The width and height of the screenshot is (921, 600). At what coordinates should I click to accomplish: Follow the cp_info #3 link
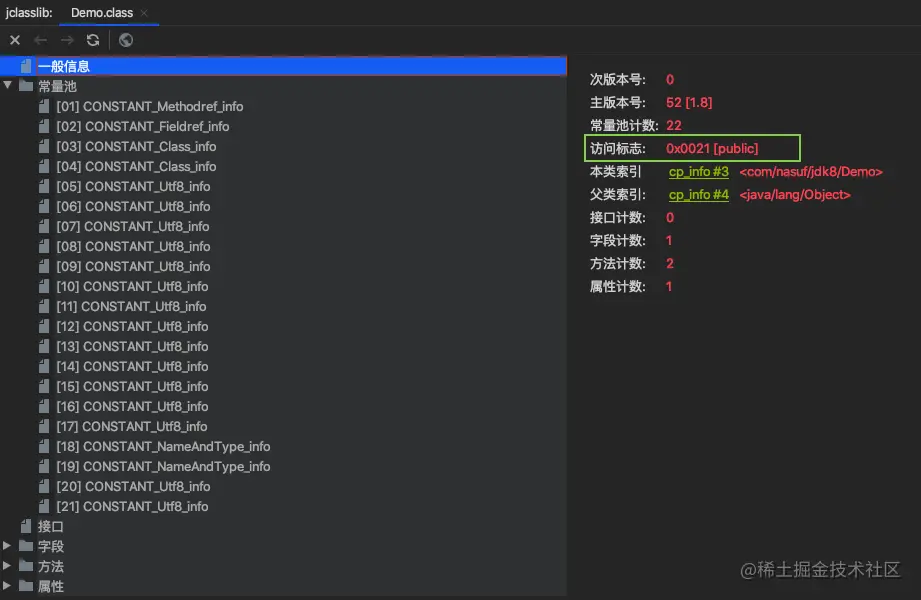click(698, 172)
